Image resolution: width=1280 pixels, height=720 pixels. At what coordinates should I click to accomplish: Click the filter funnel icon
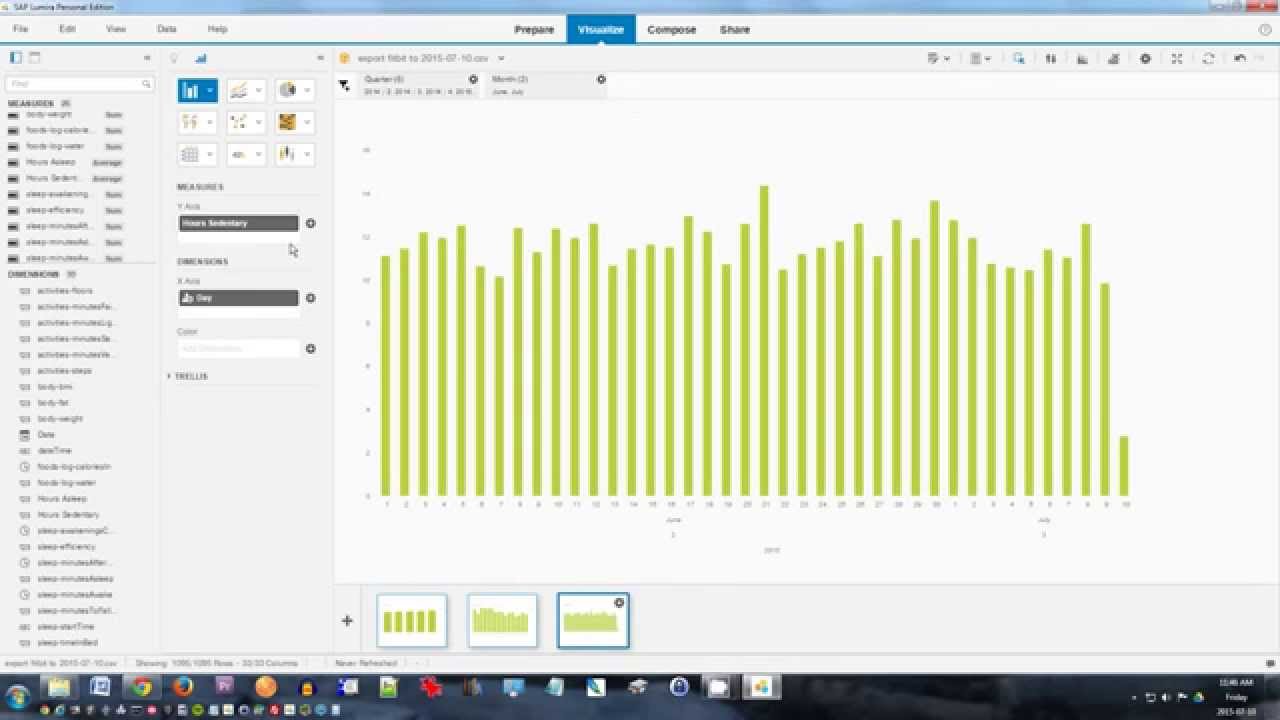344,86
